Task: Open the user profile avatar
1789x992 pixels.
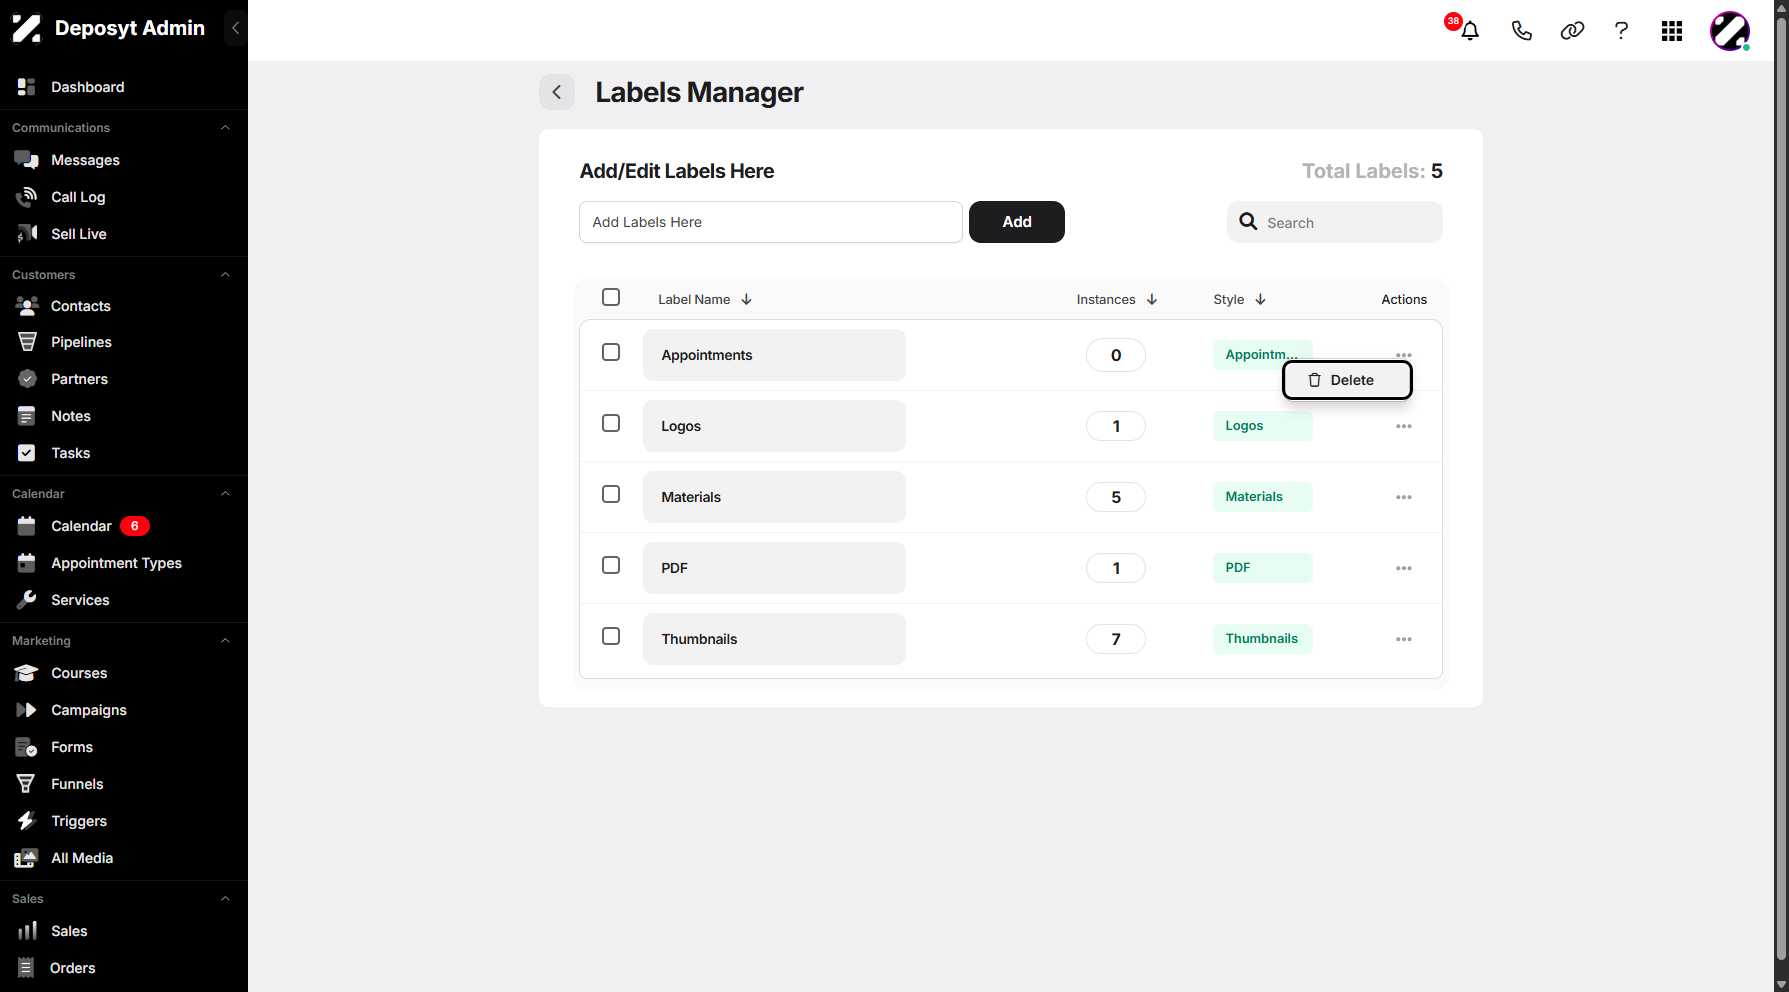Action: click(x=1730, y=31)
